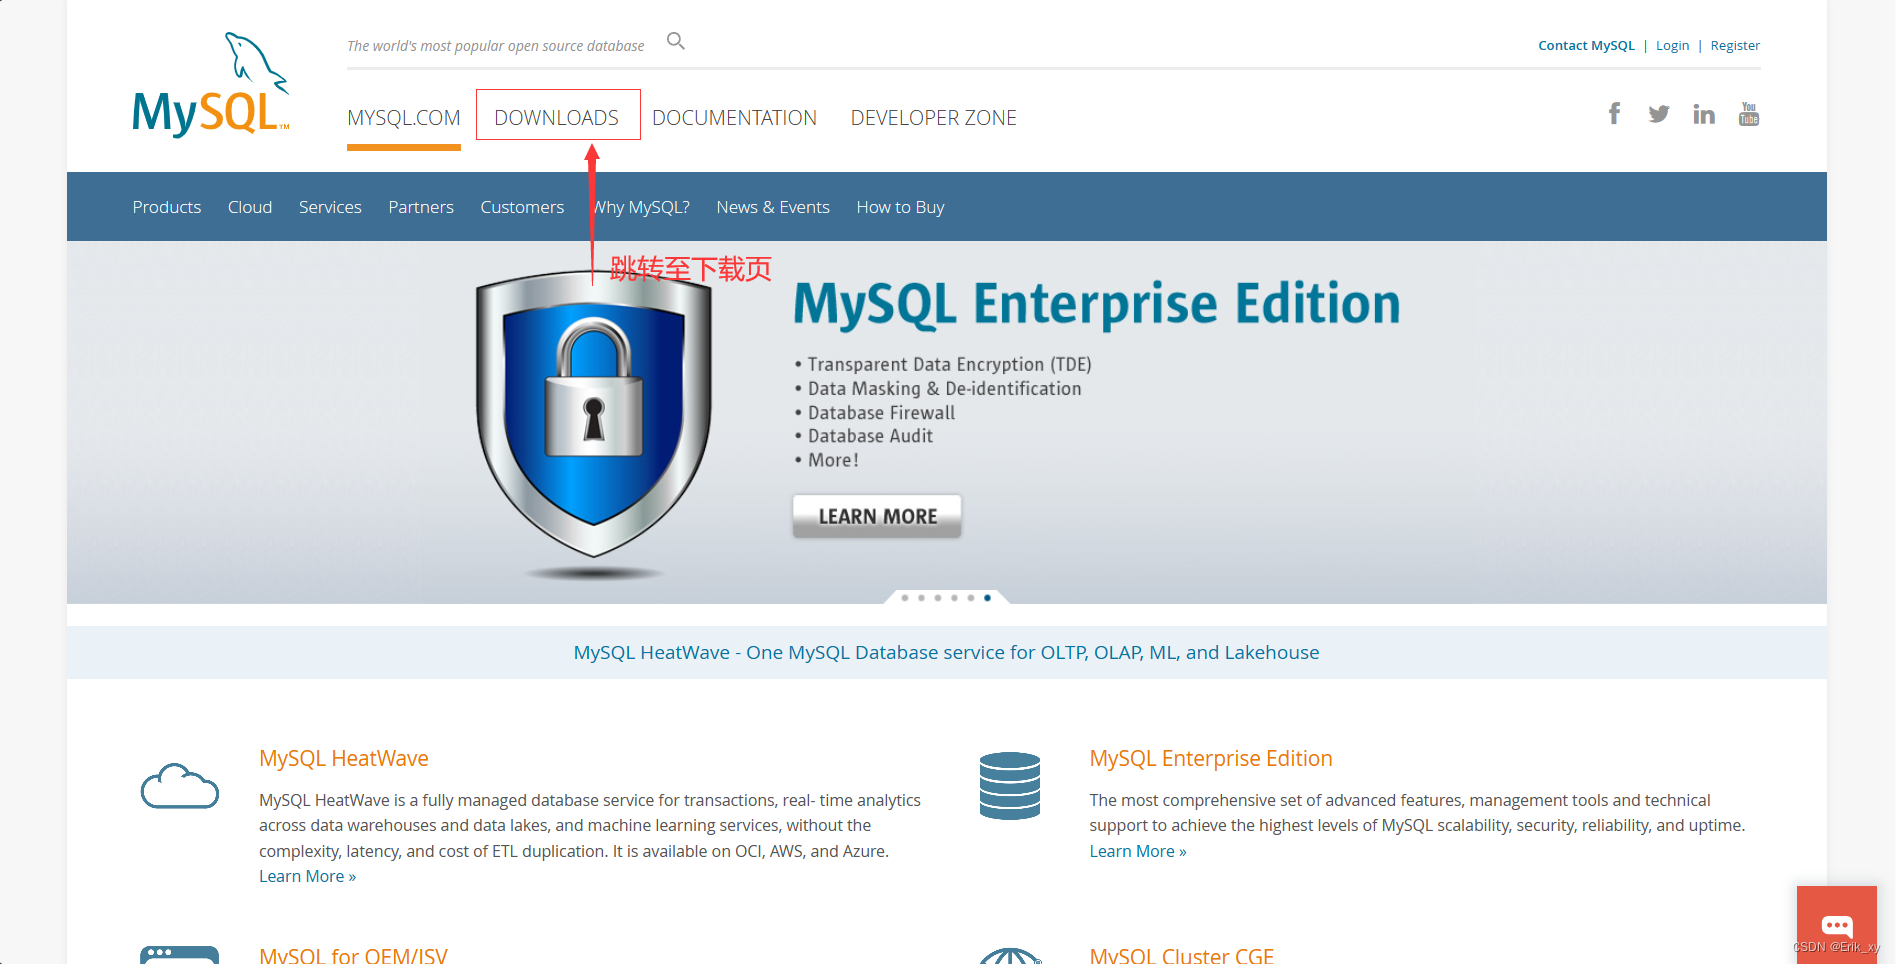1896x964 pixels.
Task: Click Learn More under Enterprise Edition
Action: click(1138, 851)
